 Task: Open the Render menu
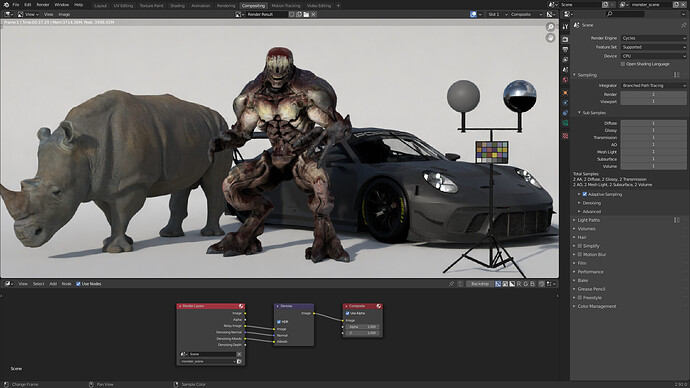click(x=43, y=5)
